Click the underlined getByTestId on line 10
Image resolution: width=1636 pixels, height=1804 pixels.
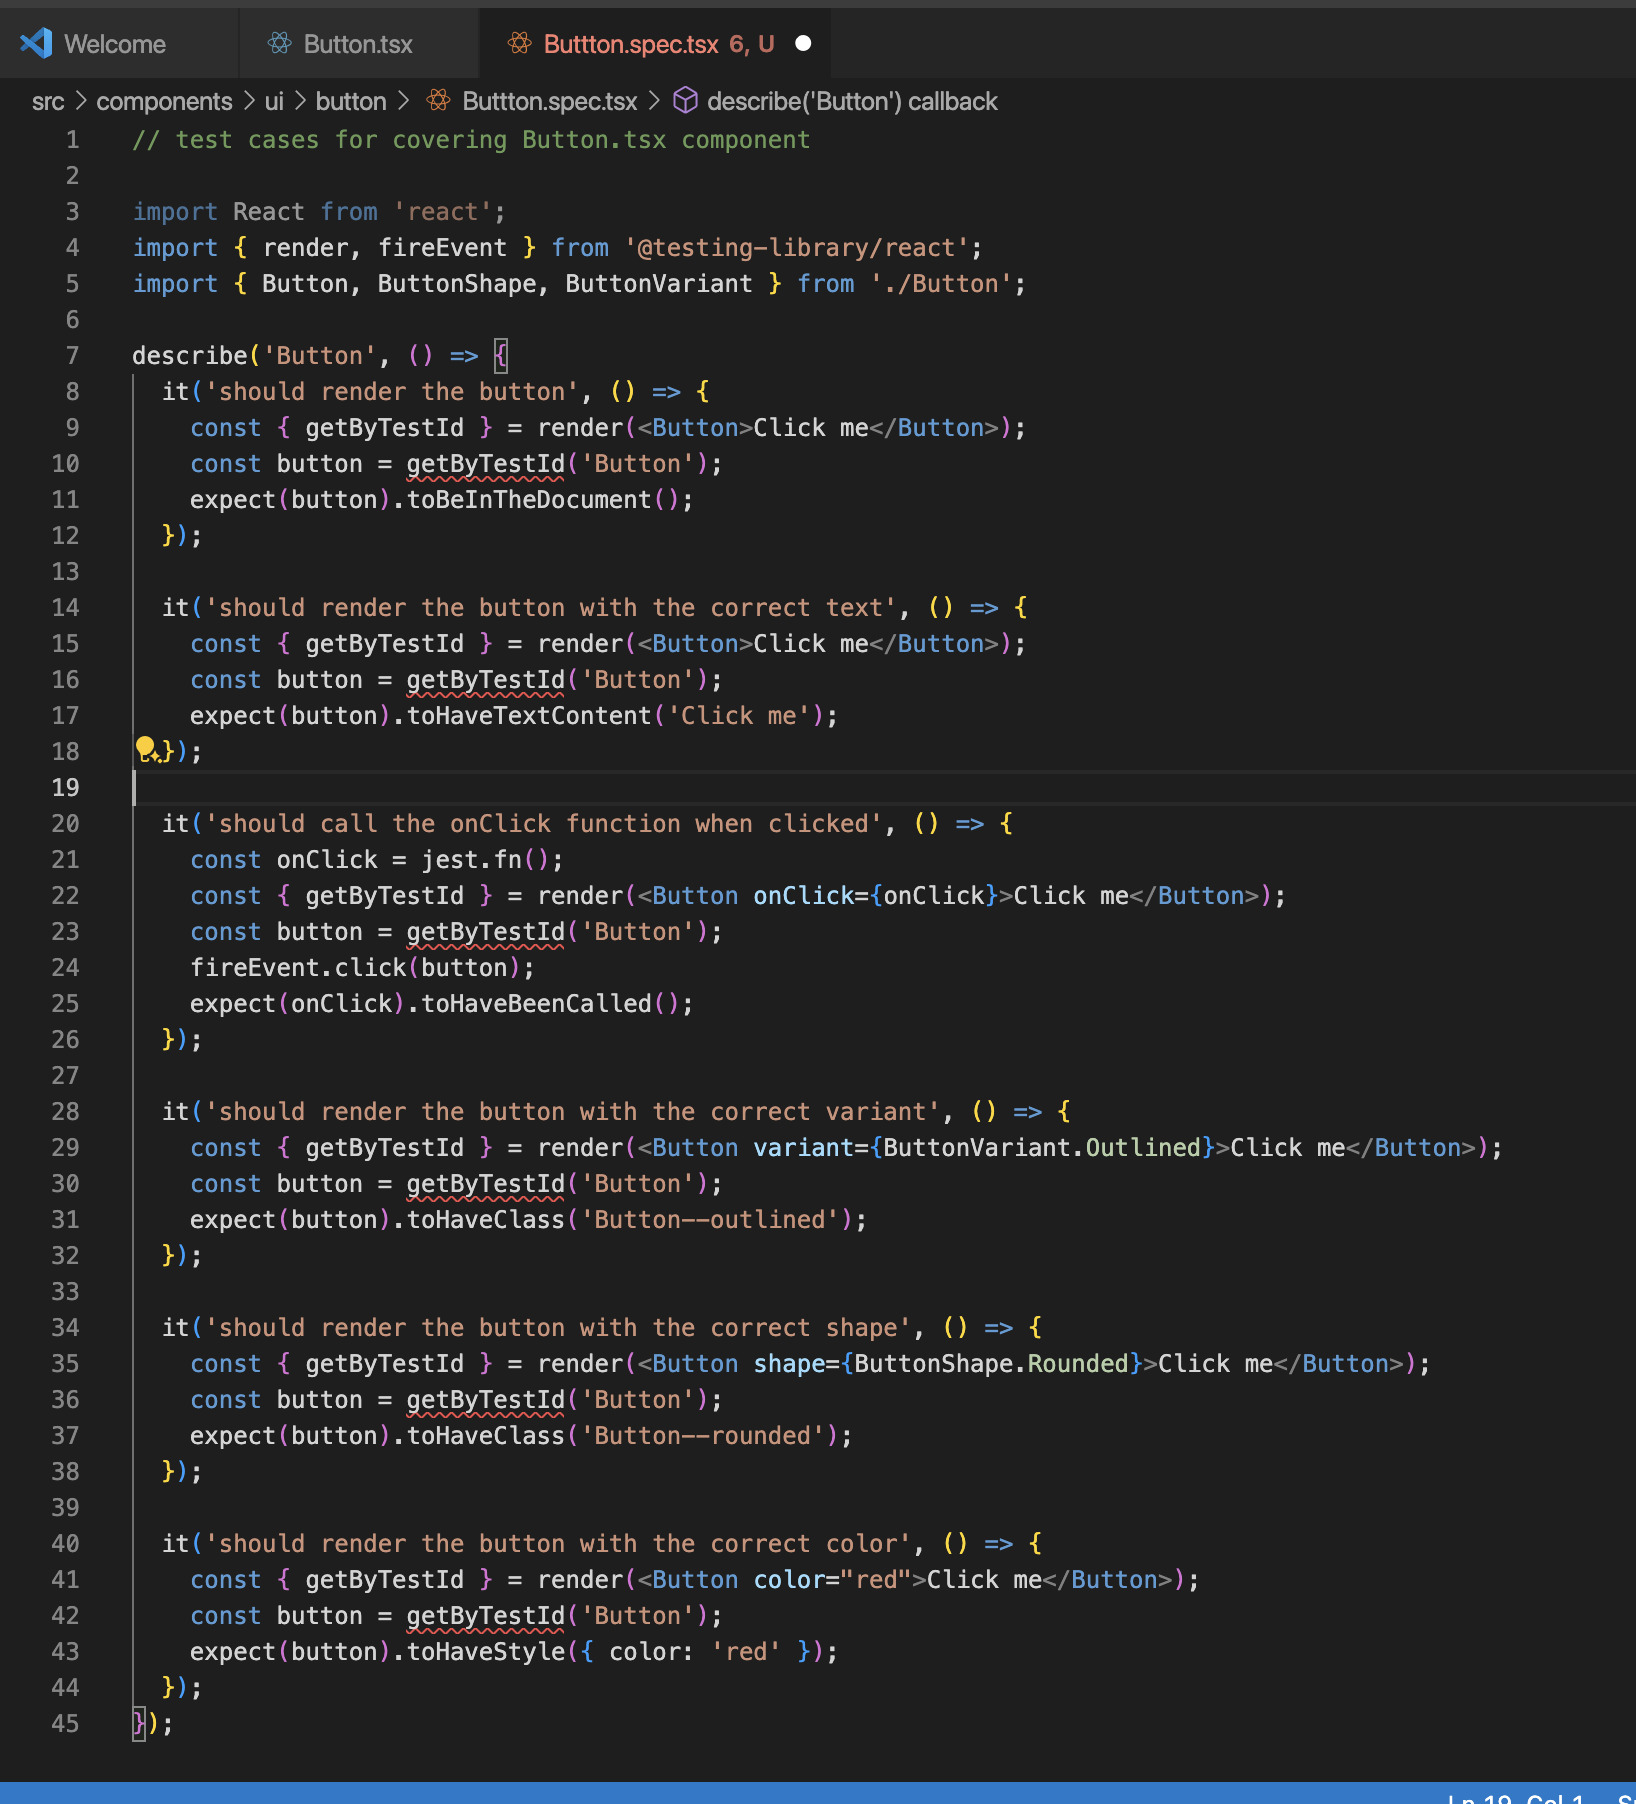484,463
